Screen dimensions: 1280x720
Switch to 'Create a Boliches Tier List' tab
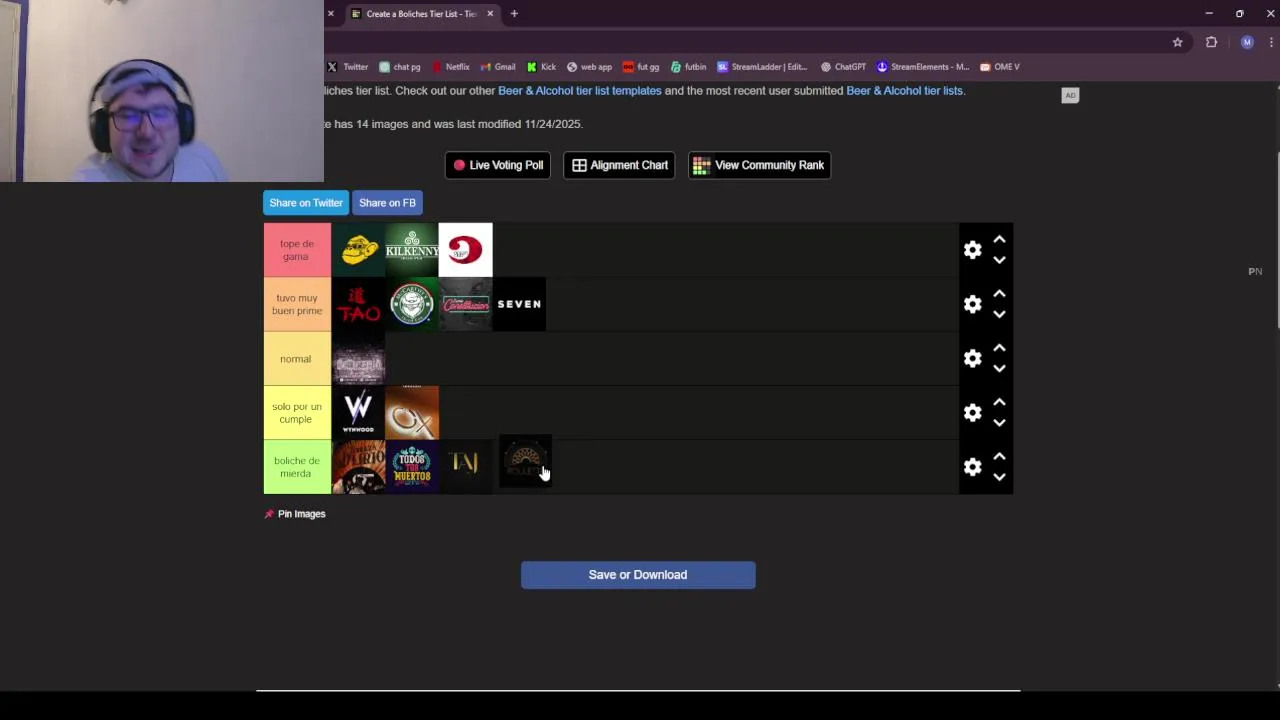coord(420,14)
